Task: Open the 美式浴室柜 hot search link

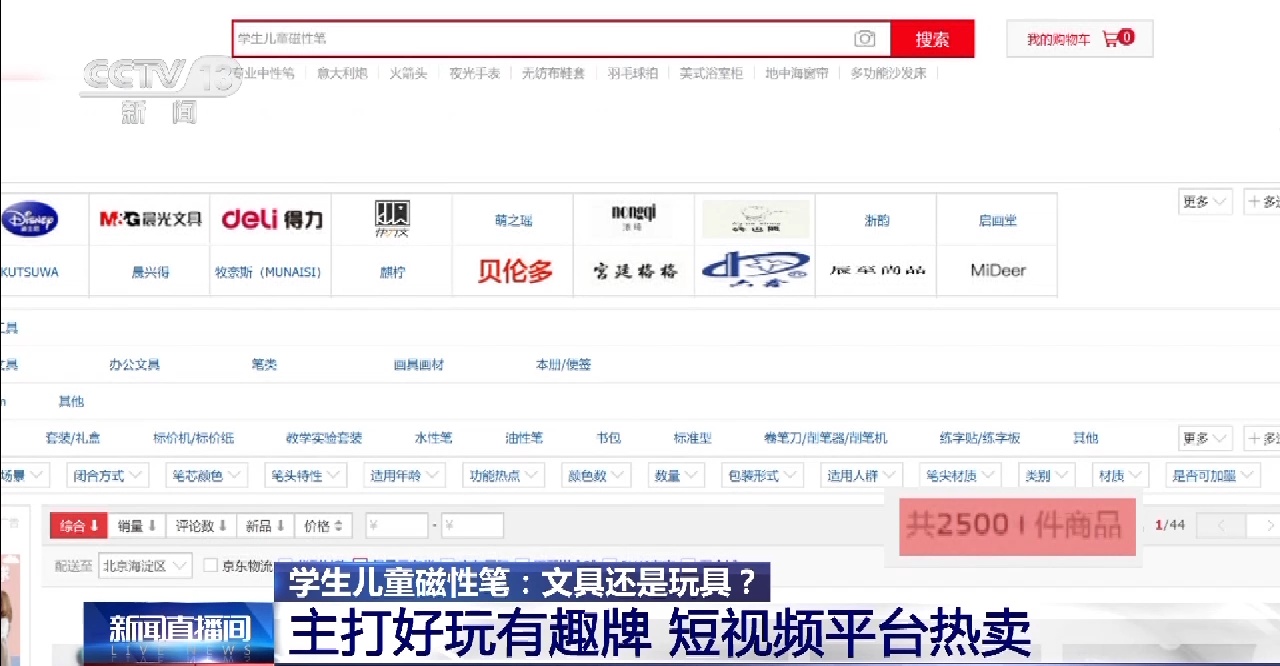Action: (711, 73)
